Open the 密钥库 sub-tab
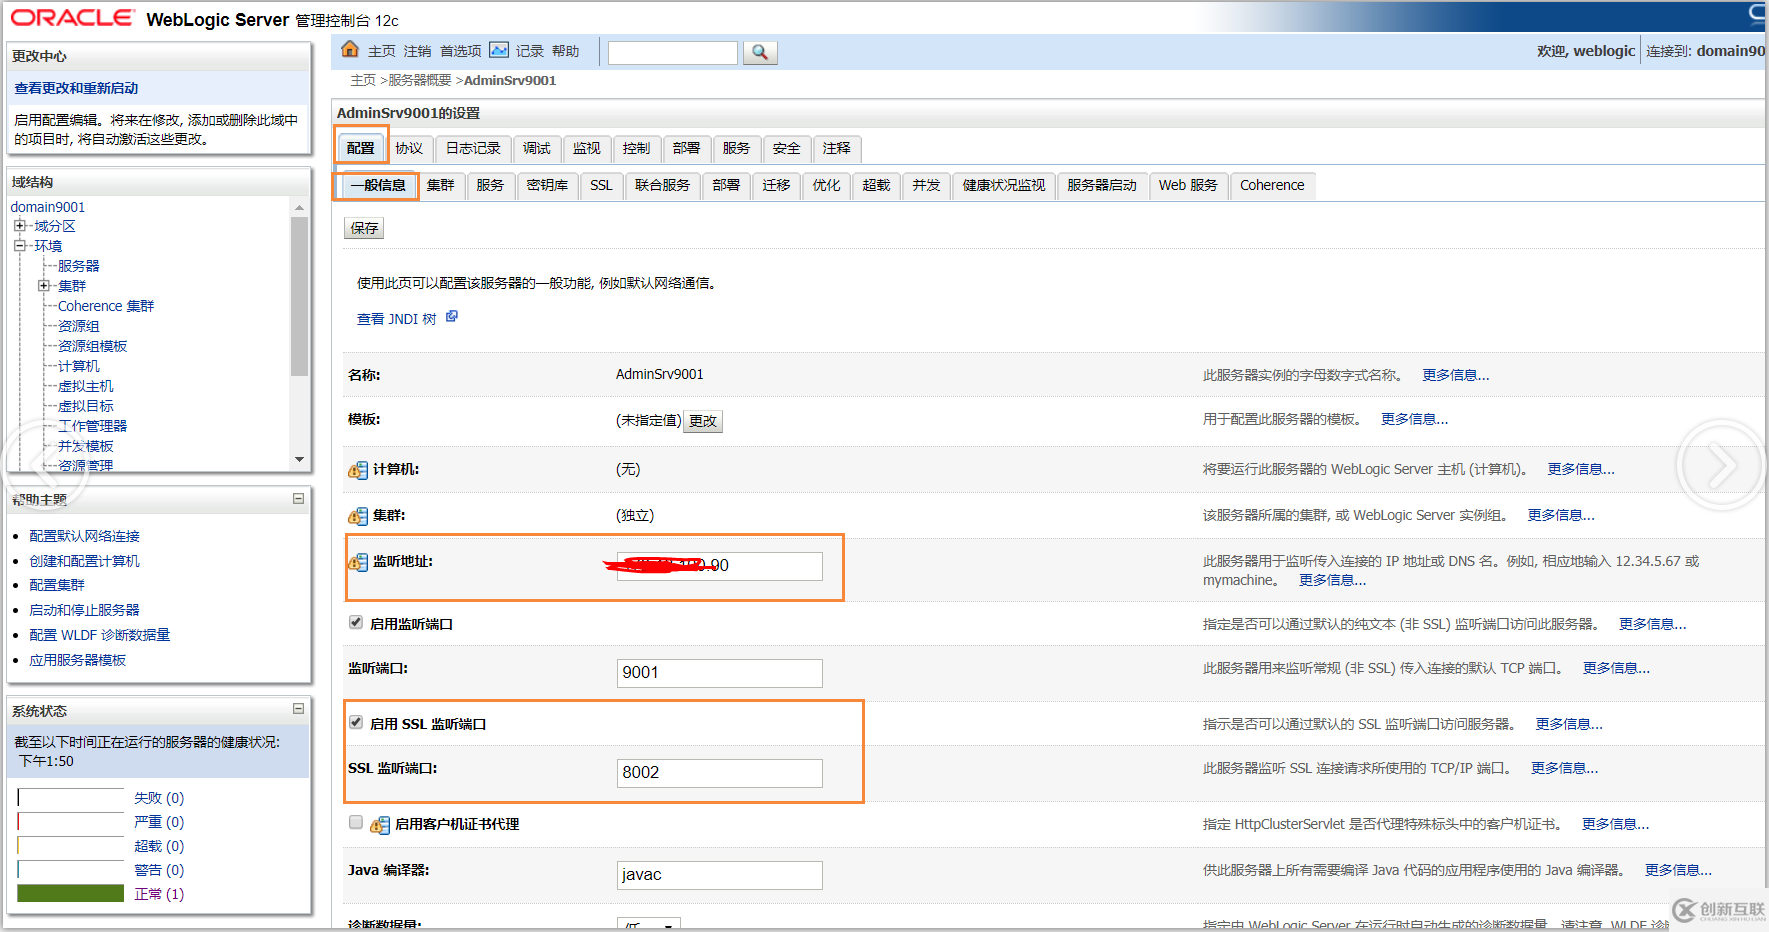 point(548,185)
